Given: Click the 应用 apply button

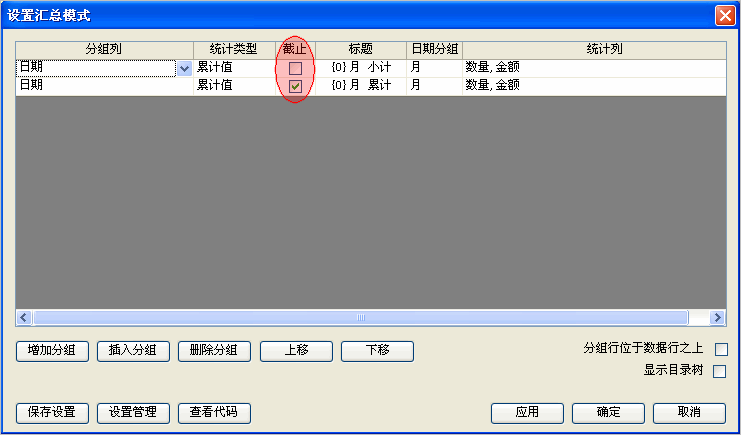Looking at the screenshot, I should pyautogui.click(x=527, y=413).
